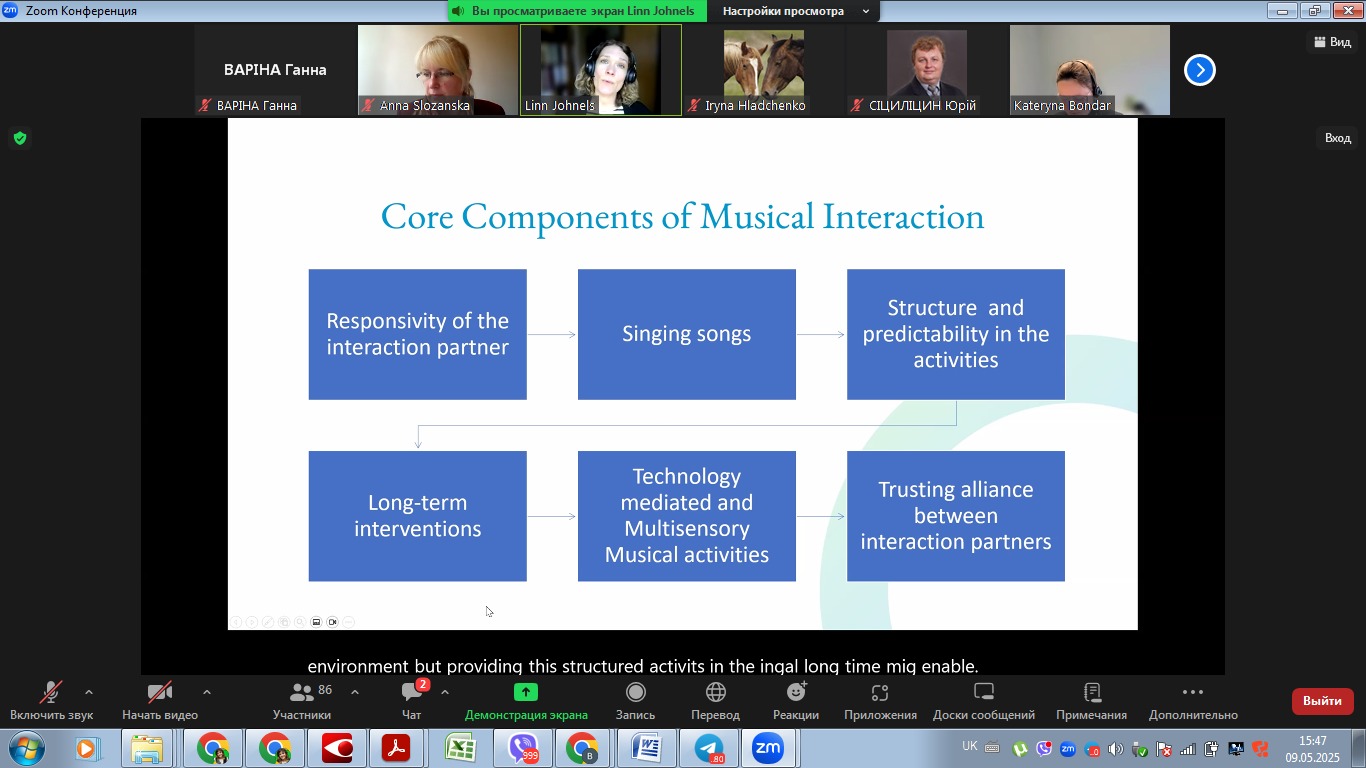The height and width of the screenshot is (768, 1366).
Task: Turn on camera with Начать видео
Action: click(159, 693)
